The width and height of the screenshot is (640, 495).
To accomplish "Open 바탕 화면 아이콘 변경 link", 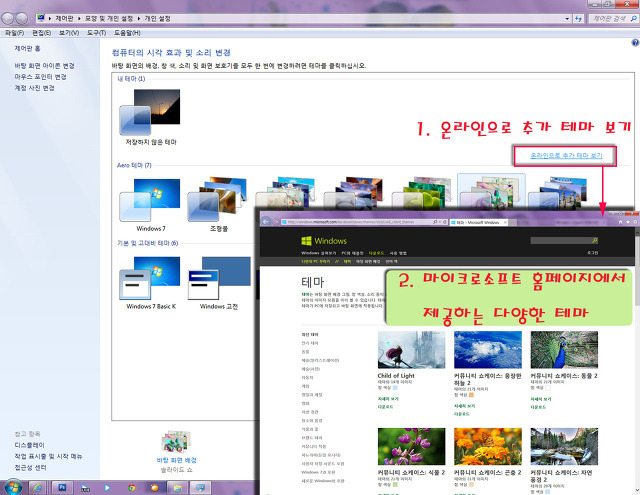I will point(44,66).
